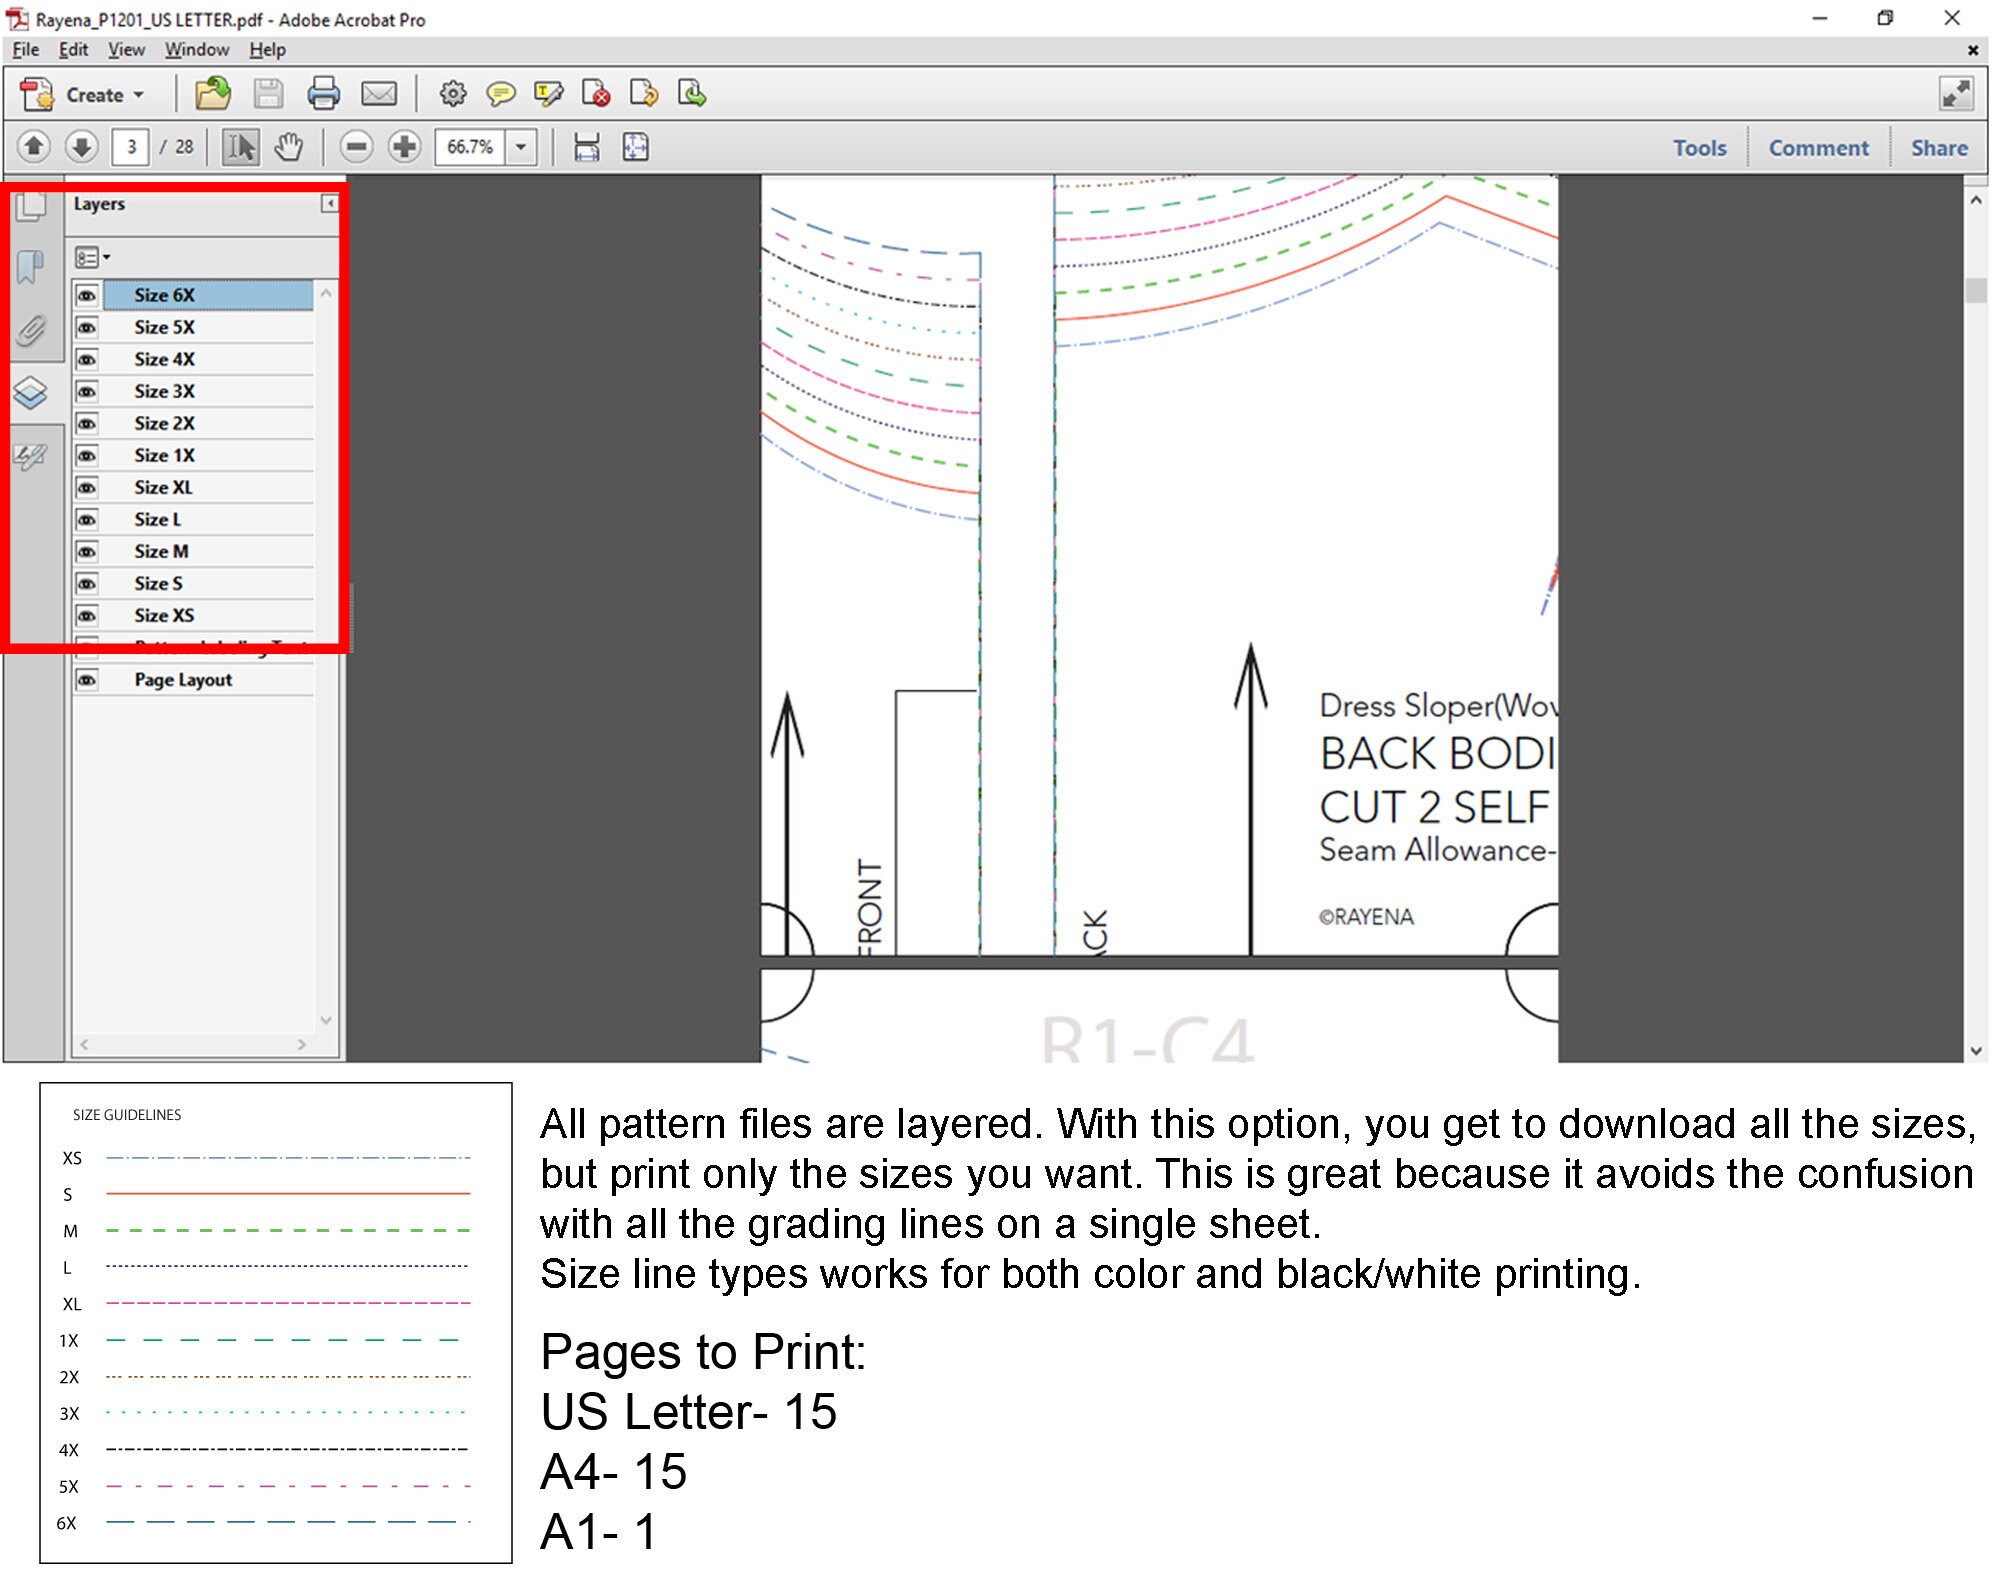Viewport: 2000px width, 1580px height.
Task: Toggle Page Layout layer eye icon
Action: pos(87,680)
